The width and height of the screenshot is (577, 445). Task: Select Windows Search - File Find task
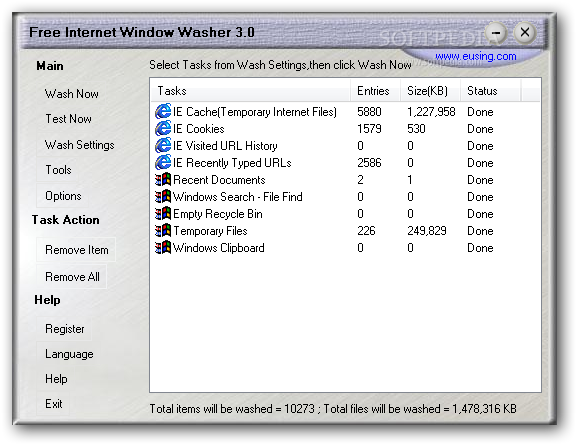pyautogui.click(x=238, y=197)
